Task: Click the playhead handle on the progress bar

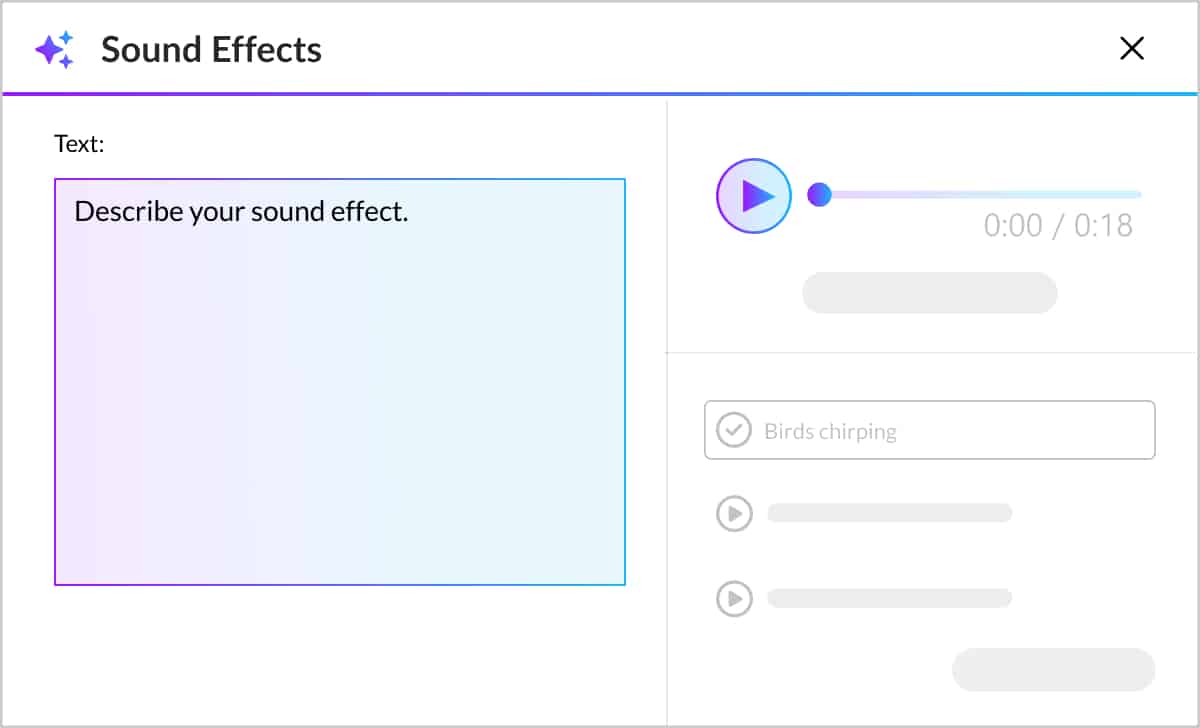Action: (x=820, y=195)
